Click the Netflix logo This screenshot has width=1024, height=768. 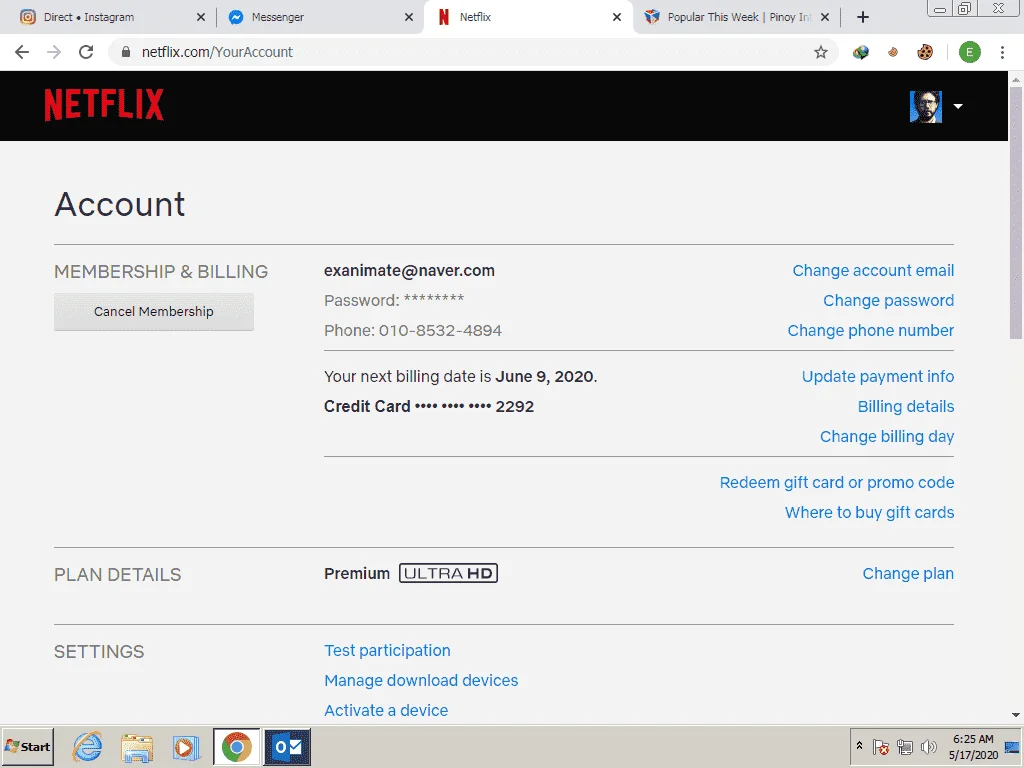coord(104,105)
